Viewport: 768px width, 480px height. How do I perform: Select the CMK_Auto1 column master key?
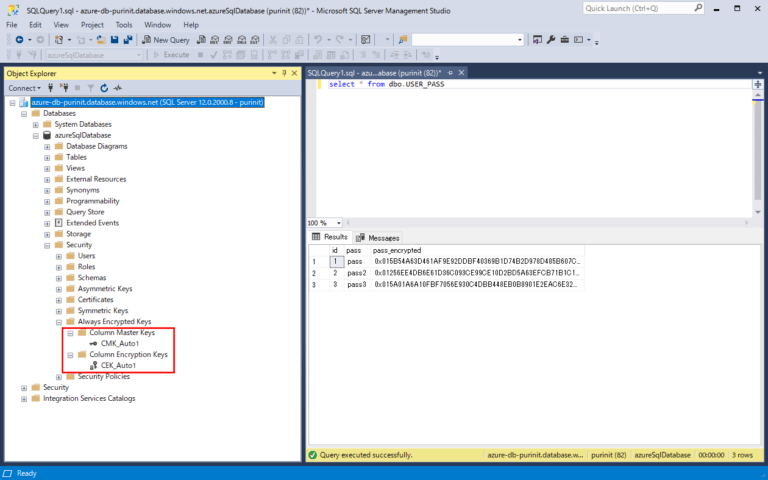click(x=120, y=343)
